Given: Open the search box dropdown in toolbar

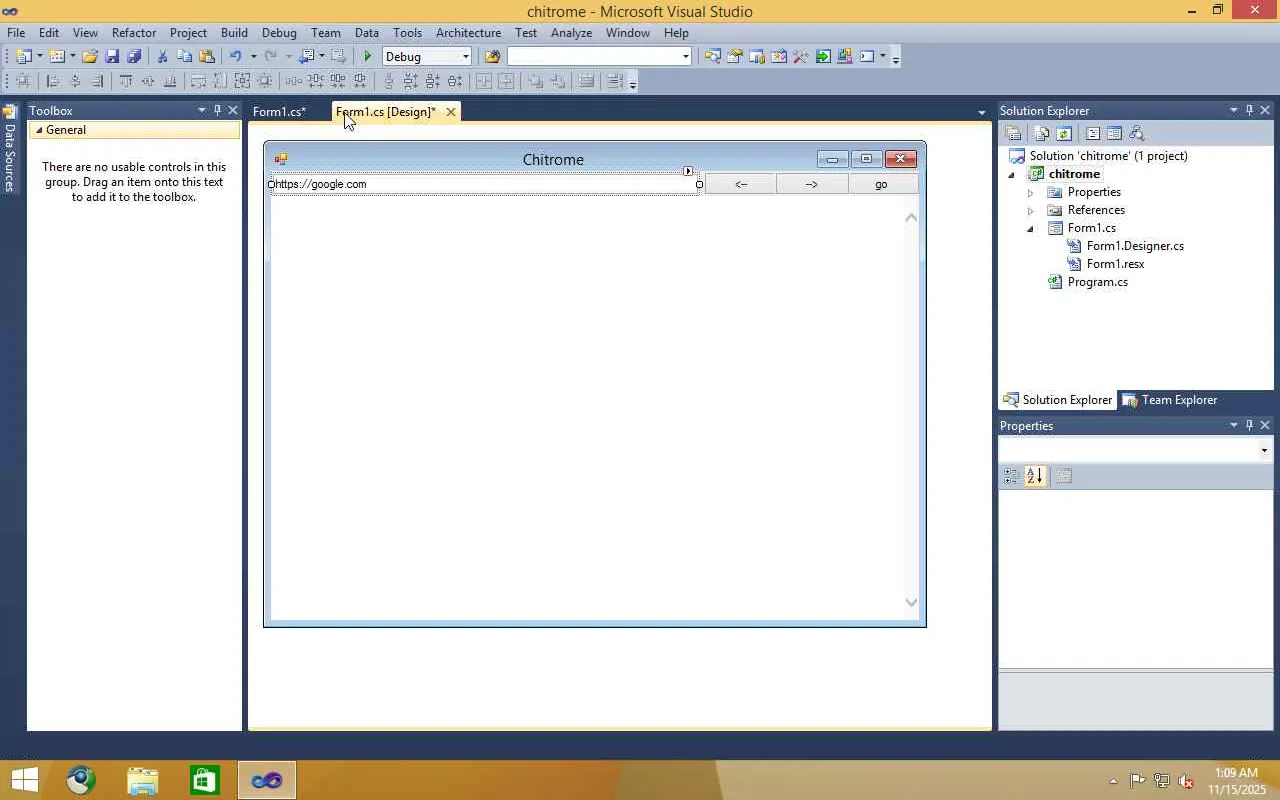Looking at the screenshot, I should coord(685,57).
